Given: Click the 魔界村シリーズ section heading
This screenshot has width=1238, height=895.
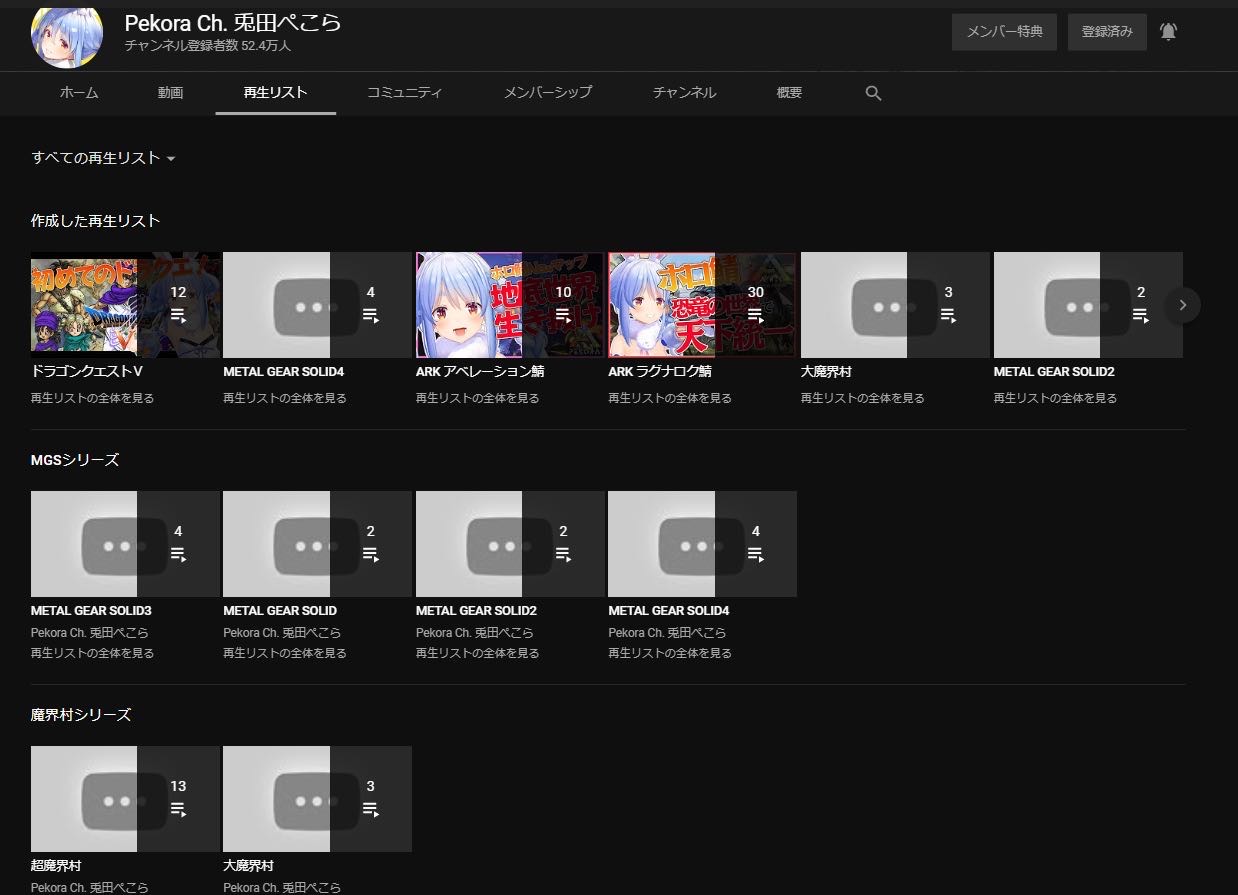Looking at the screenshot, I should [x=81, y=715].
